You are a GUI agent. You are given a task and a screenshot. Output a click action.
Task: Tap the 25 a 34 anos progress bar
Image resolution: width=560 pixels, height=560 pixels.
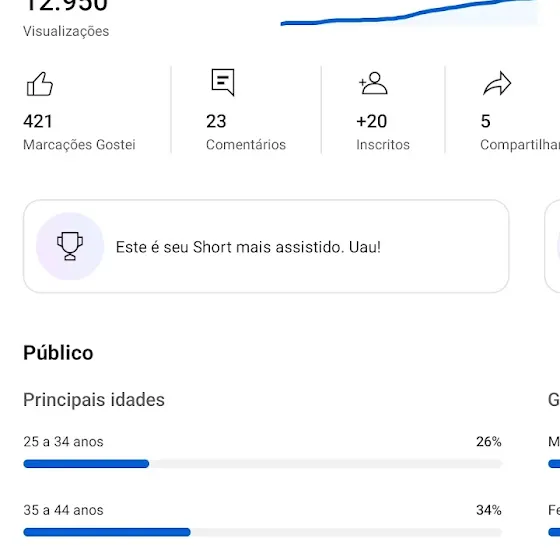tap(263, 464)
